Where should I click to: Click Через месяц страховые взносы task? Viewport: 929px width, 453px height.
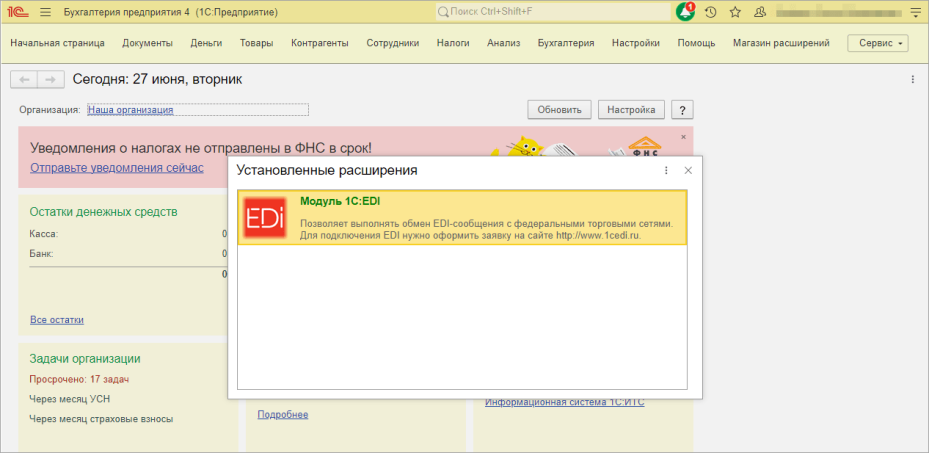(x=101, y=419)
